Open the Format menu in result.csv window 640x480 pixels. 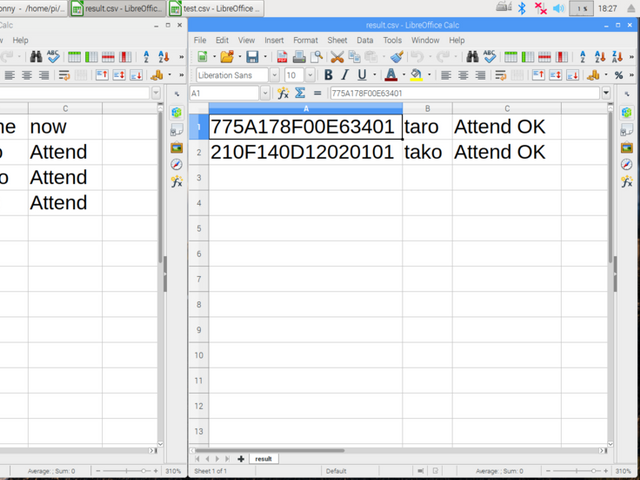point(305,40)
